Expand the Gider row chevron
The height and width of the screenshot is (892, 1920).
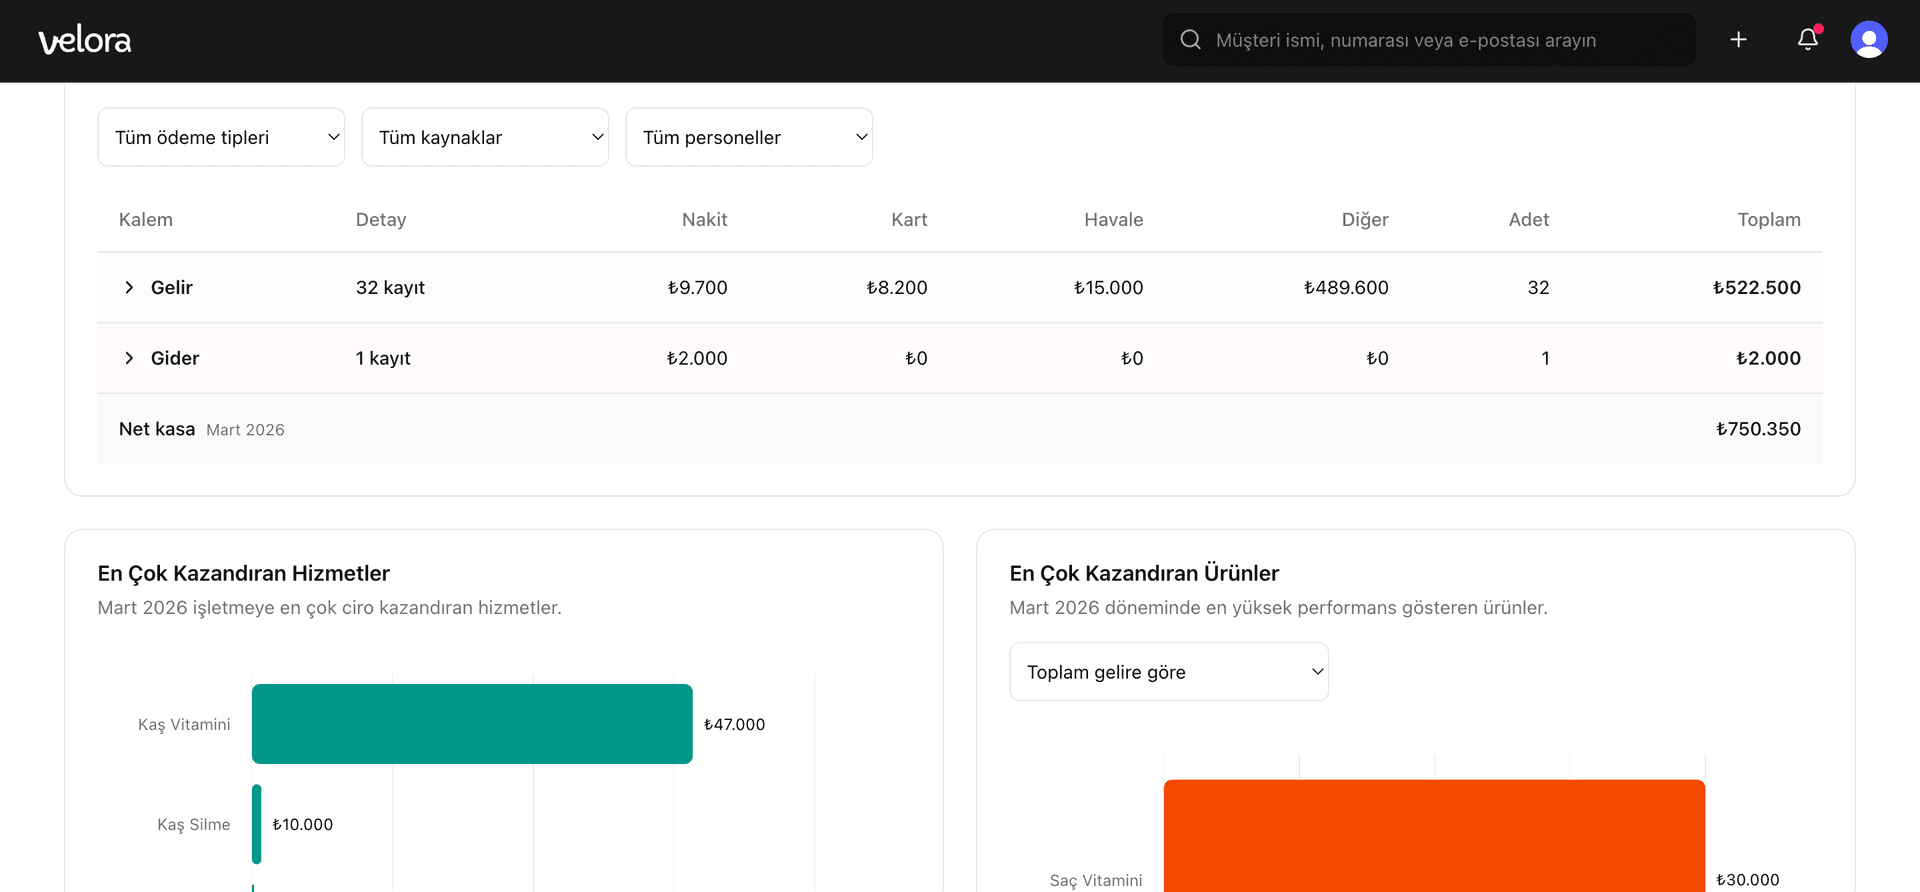tap(129, 358)
